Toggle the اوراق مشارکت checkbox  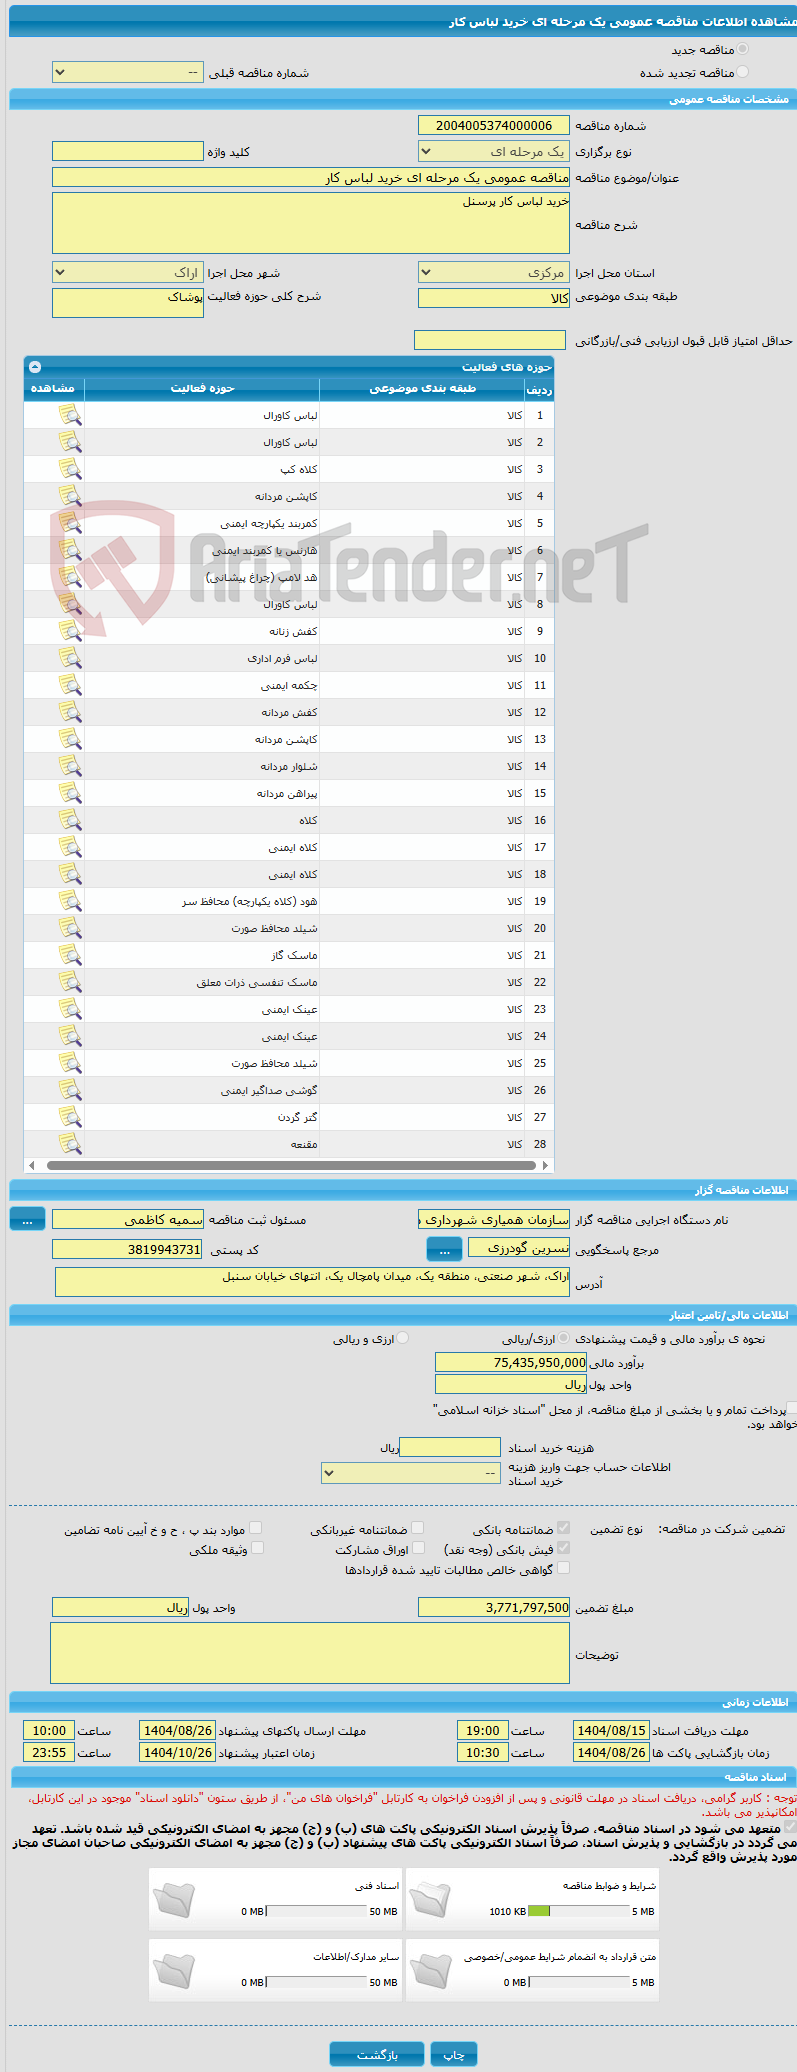(418, 1548)
